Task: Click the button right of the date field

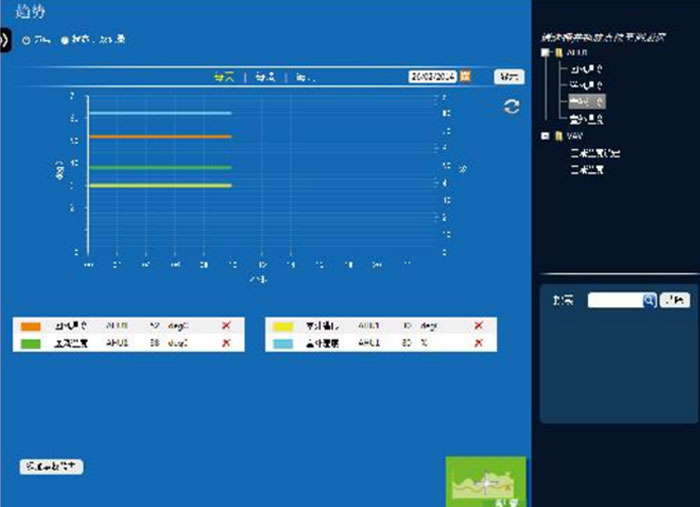Action: pyautogui.click(x=508, y=76)
